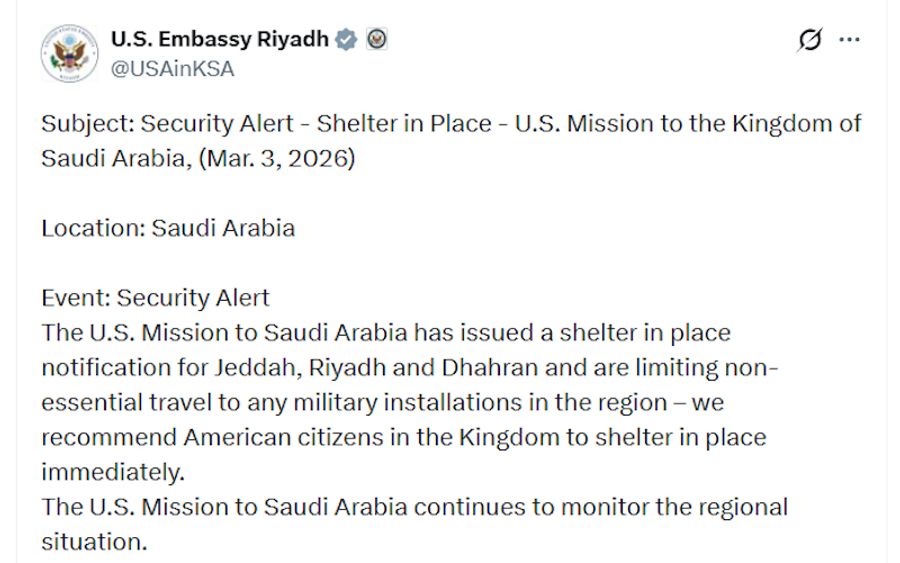Viewport: 900px width, 563px height.
Task: Click the "Location: Saudi Arabia" line
Action: coord(168,228)
